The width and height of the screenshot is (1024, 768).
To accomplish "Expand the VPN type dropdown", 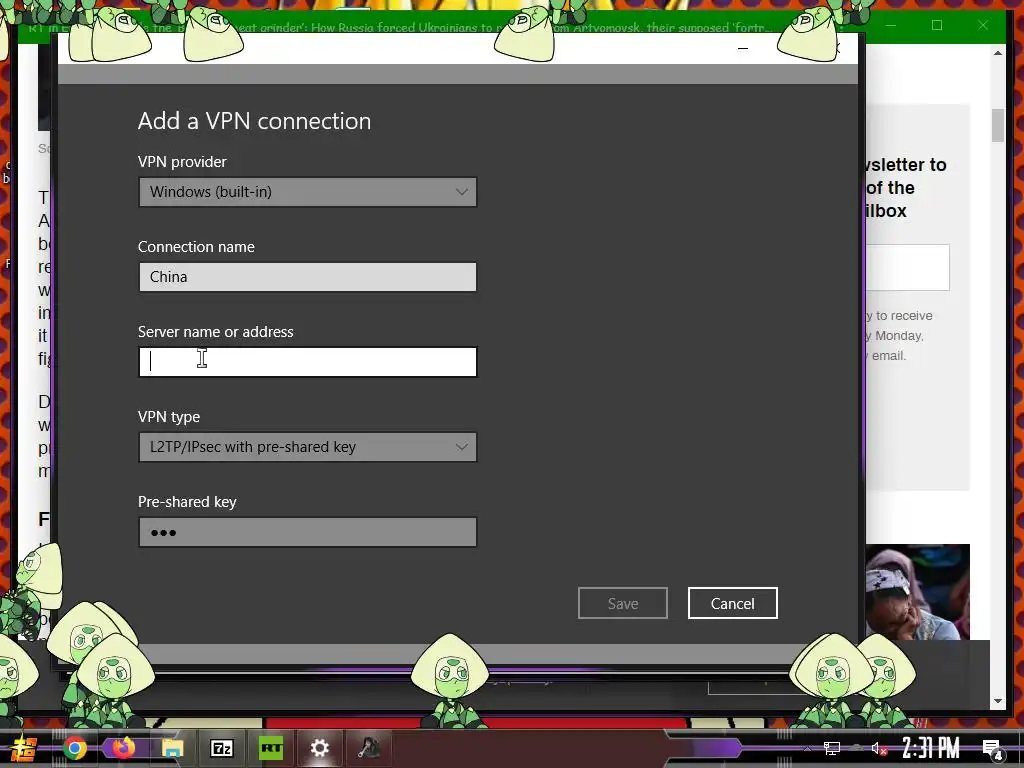I will (x=308, y=447).
